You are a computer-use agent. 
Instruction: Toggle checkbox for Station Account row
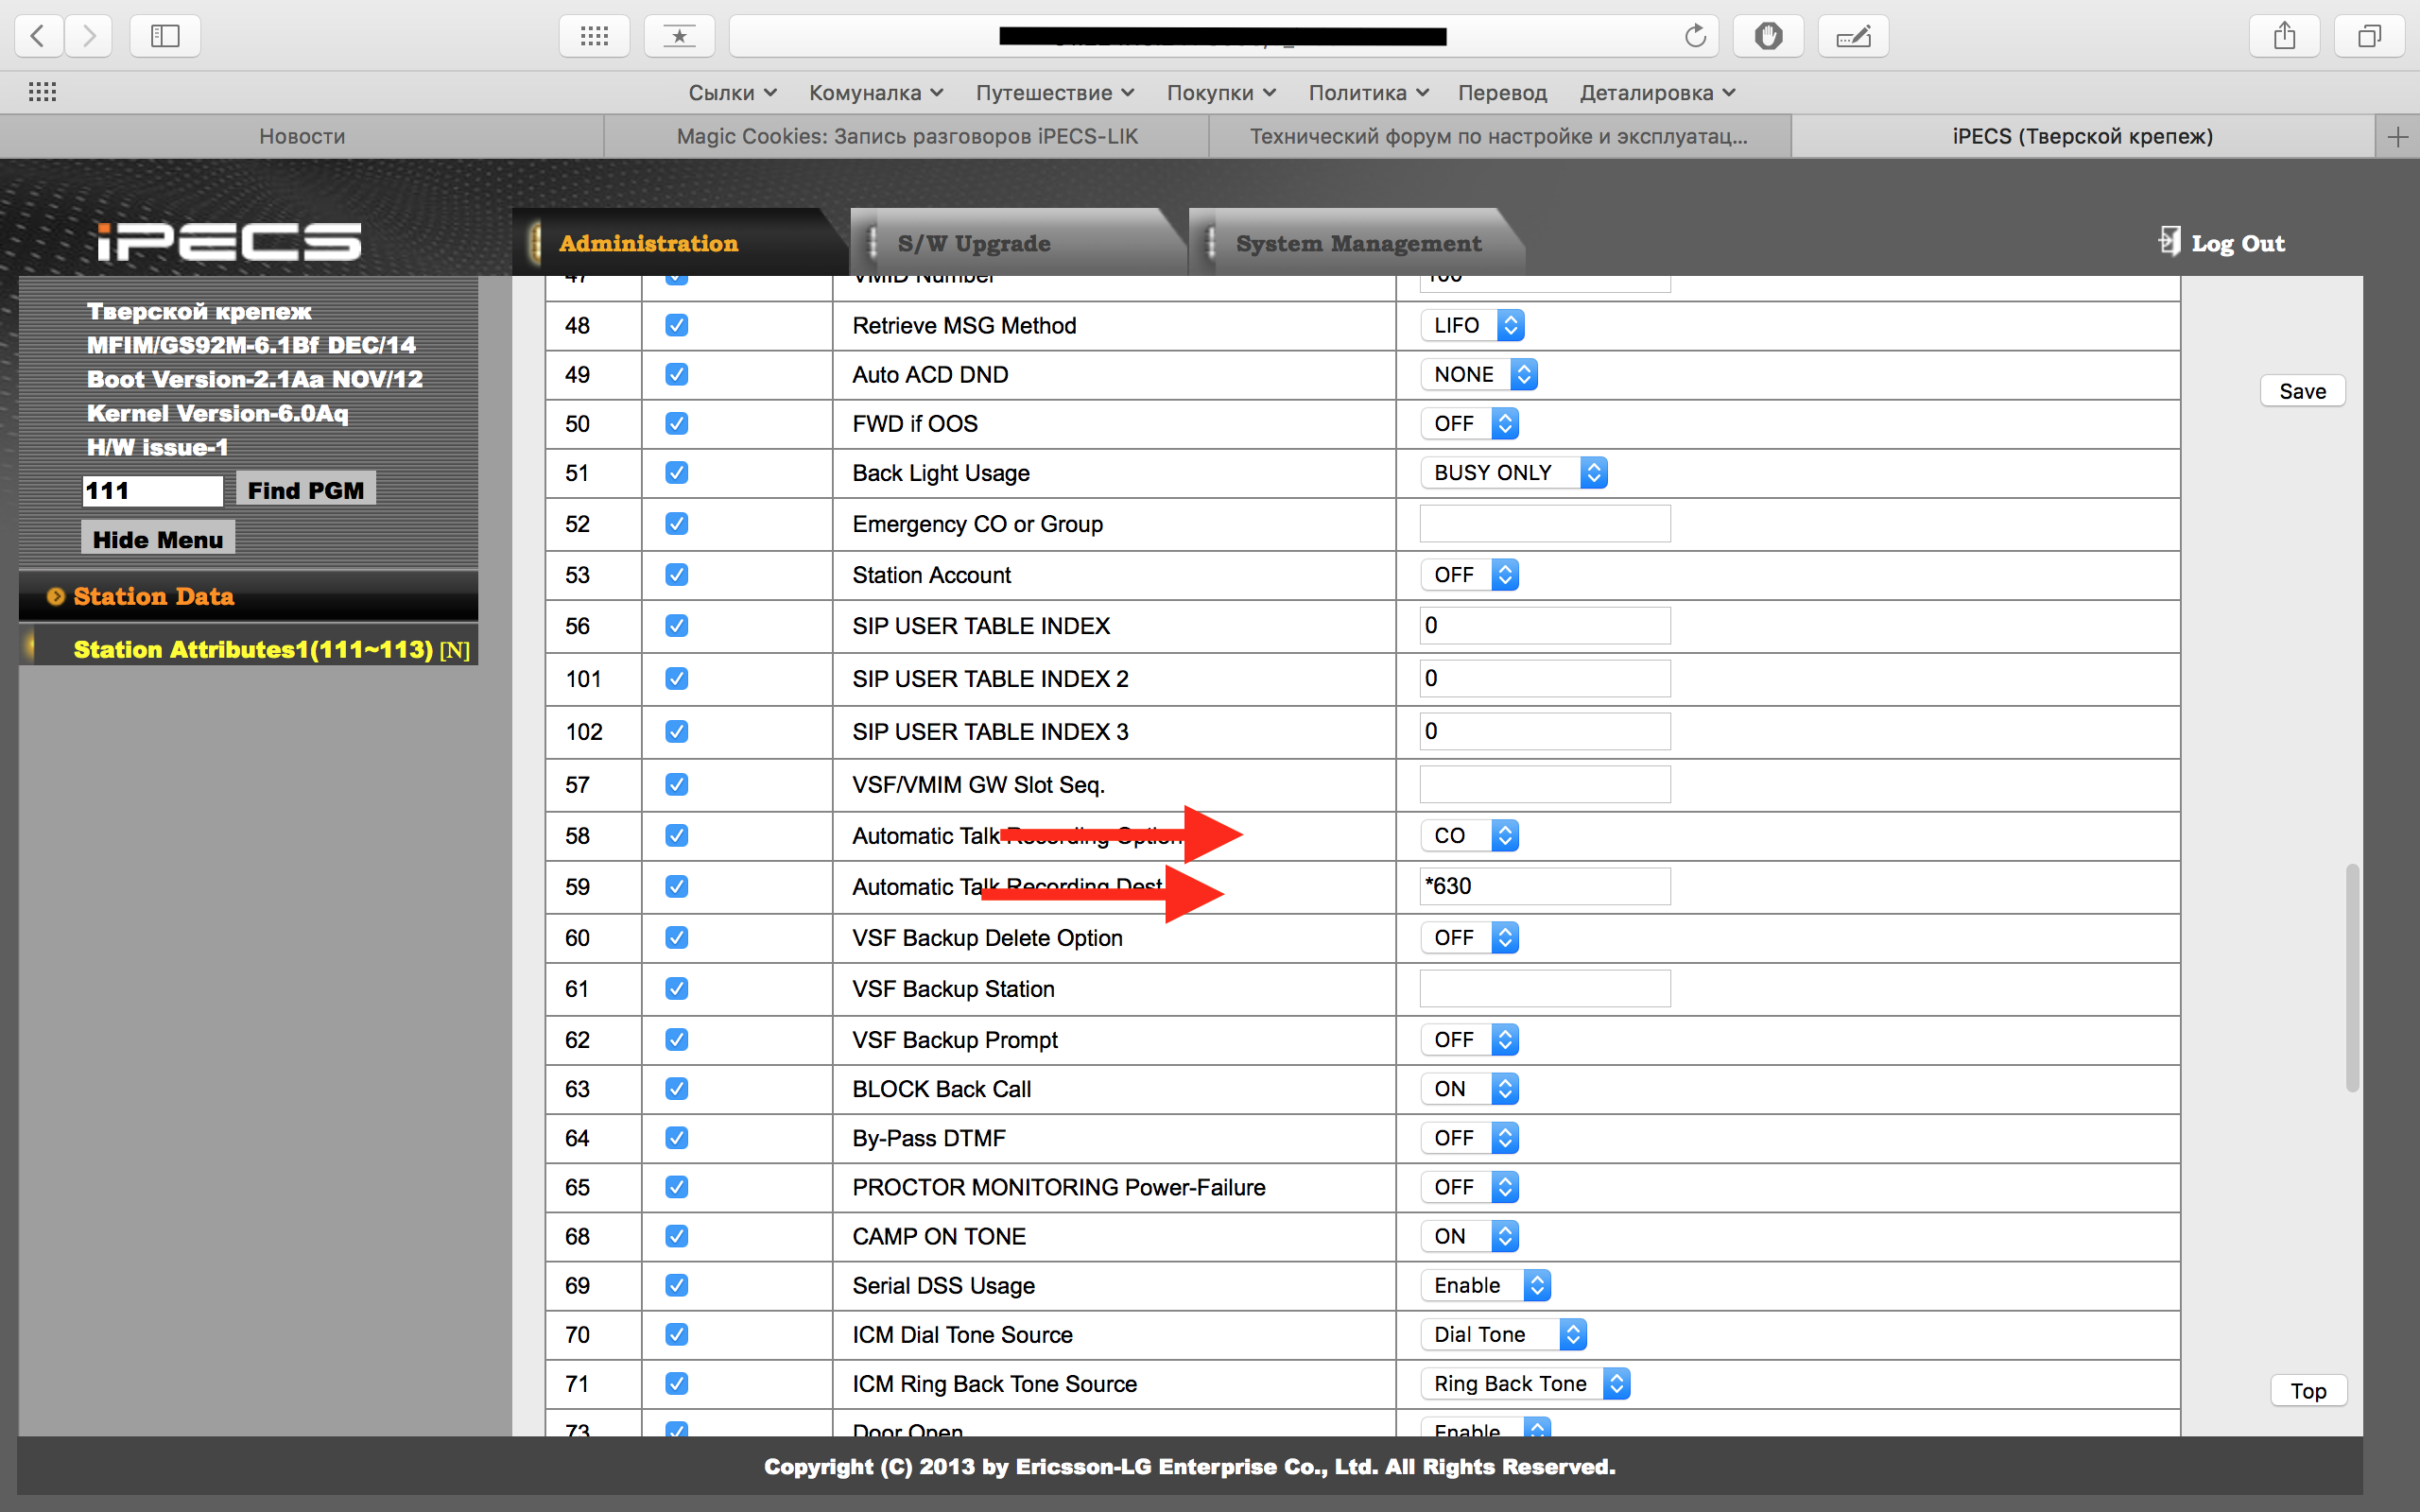[x=677, y=575]
